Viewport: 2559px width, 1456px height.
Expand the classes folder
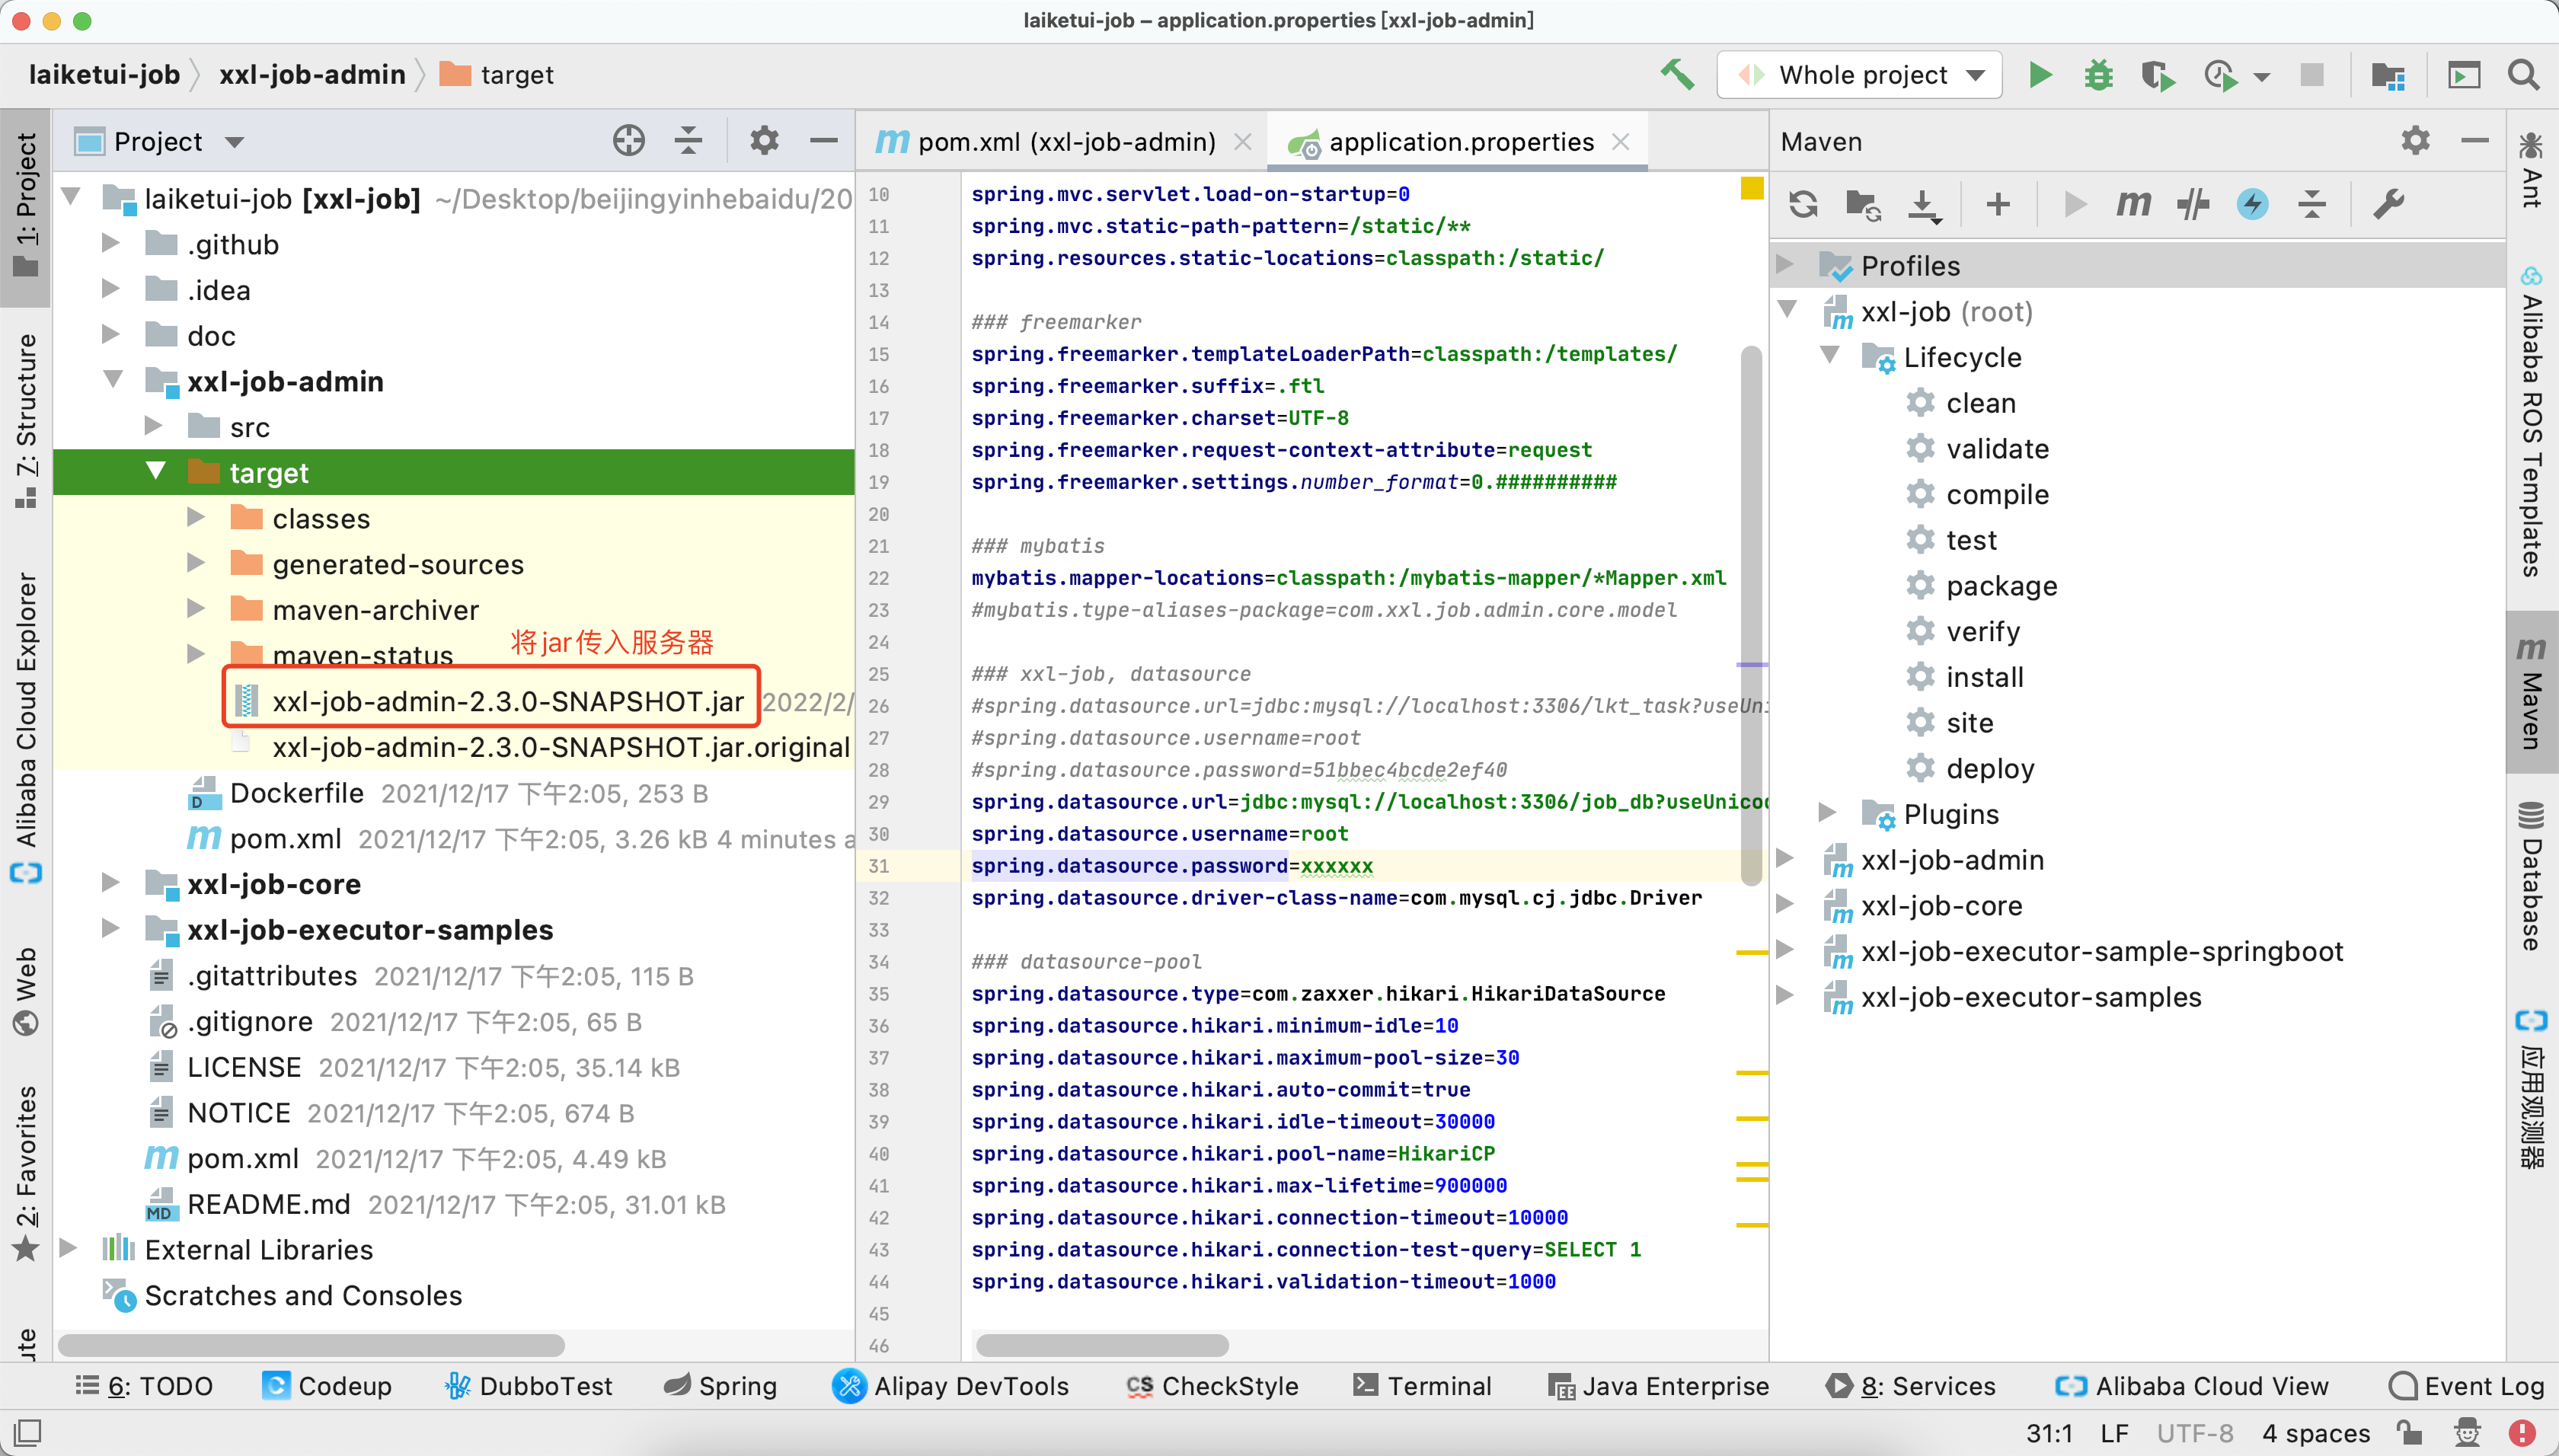tap(196, 517)
